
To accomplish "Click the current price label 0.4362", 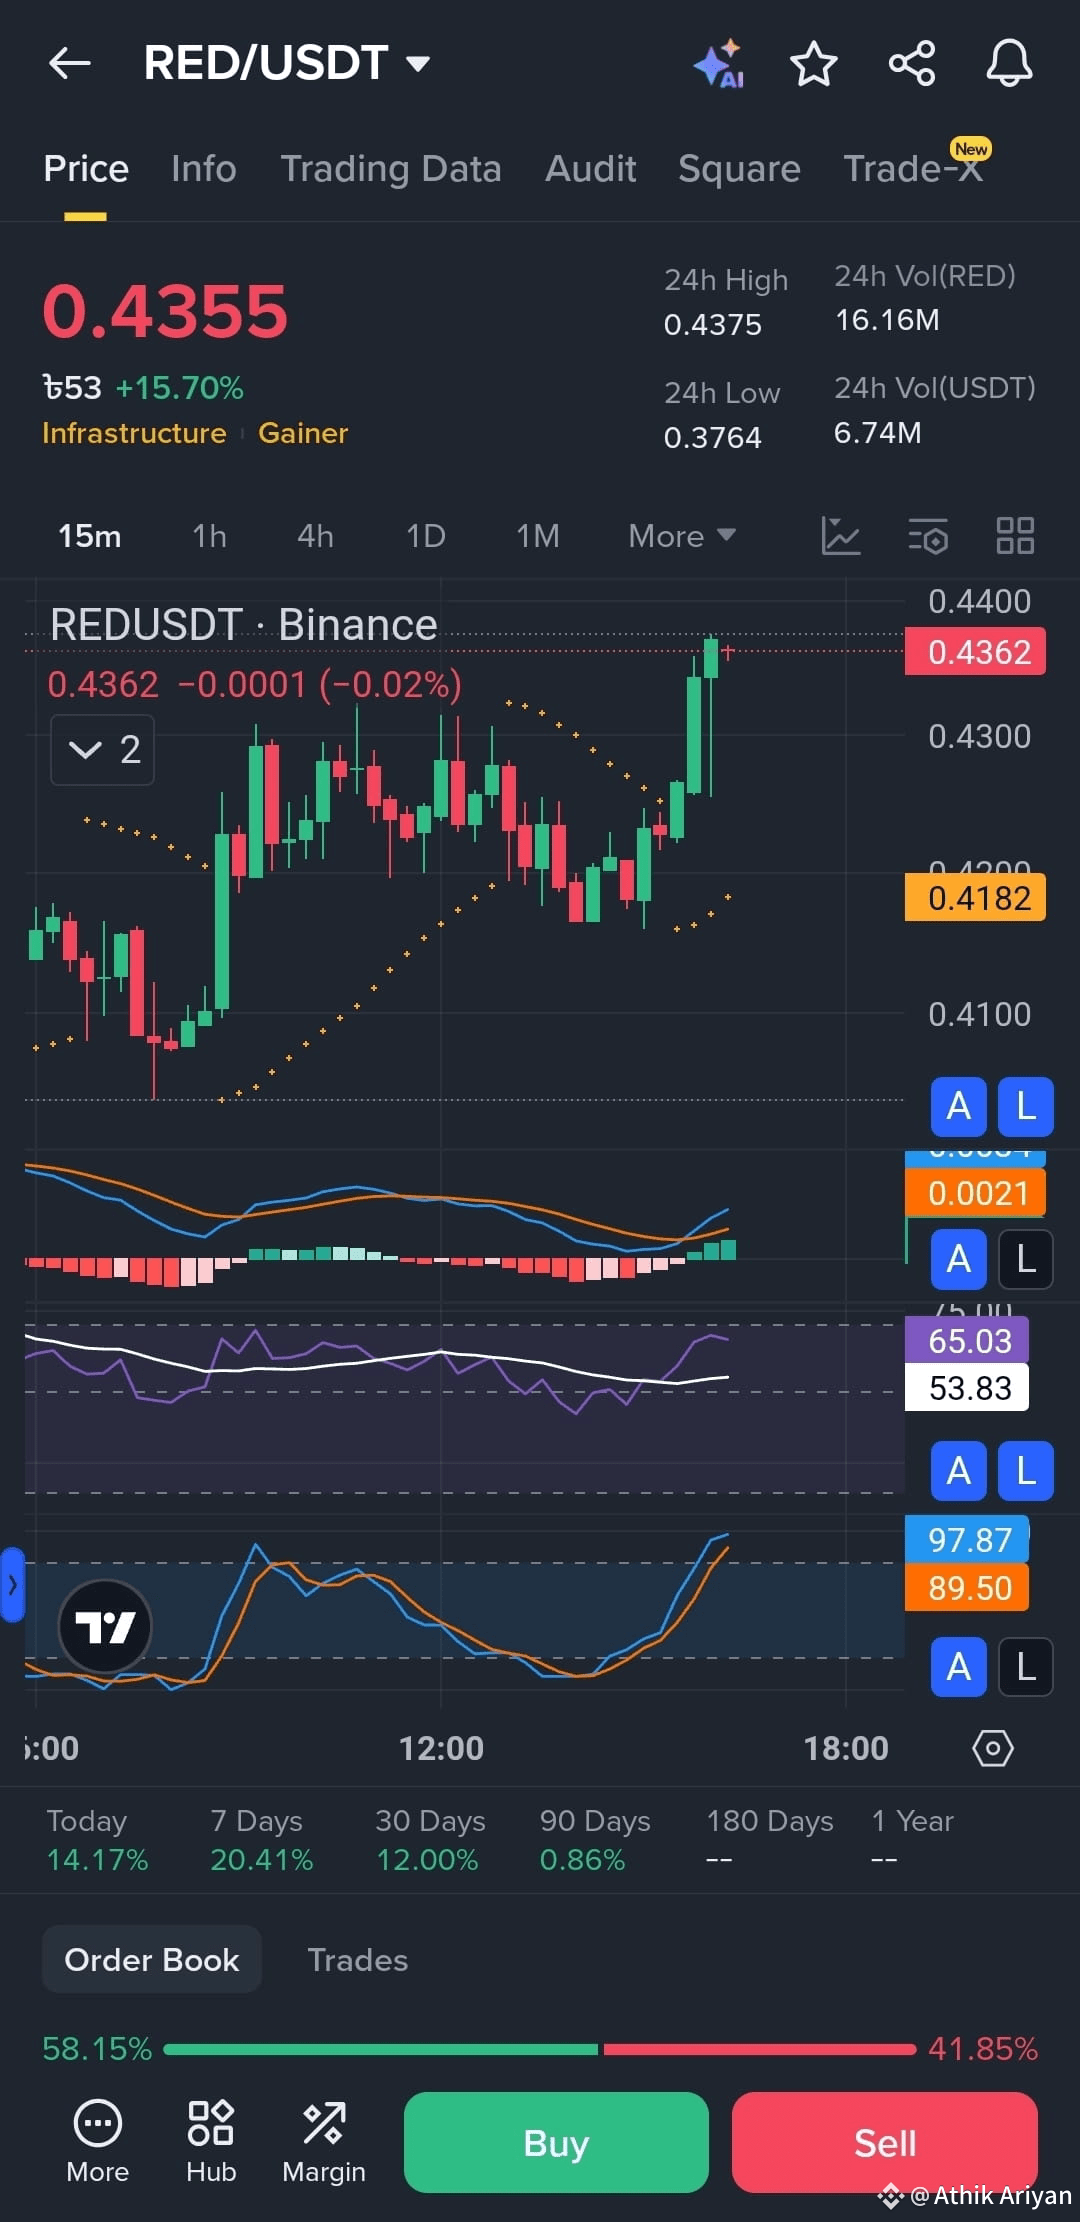I will [976, 652].
